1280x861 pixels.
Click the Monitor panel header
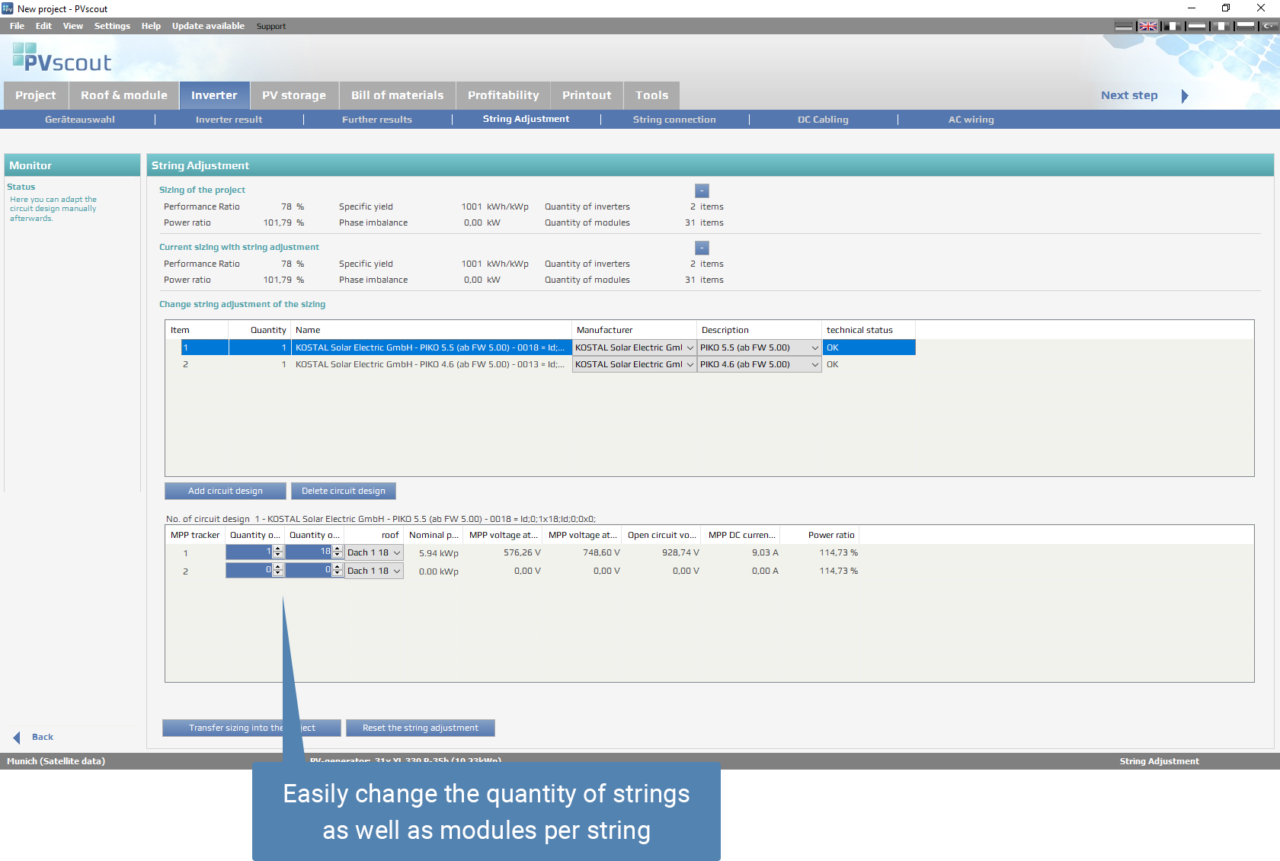(x=70, y=165)
